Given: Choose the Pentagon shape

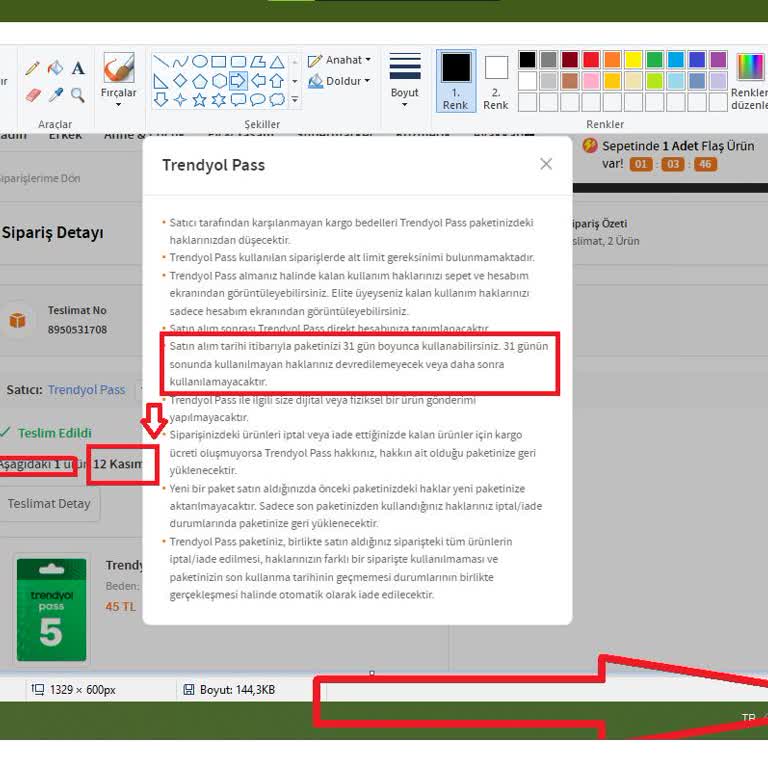Looking at the screenshot, I should click(199, 81).
